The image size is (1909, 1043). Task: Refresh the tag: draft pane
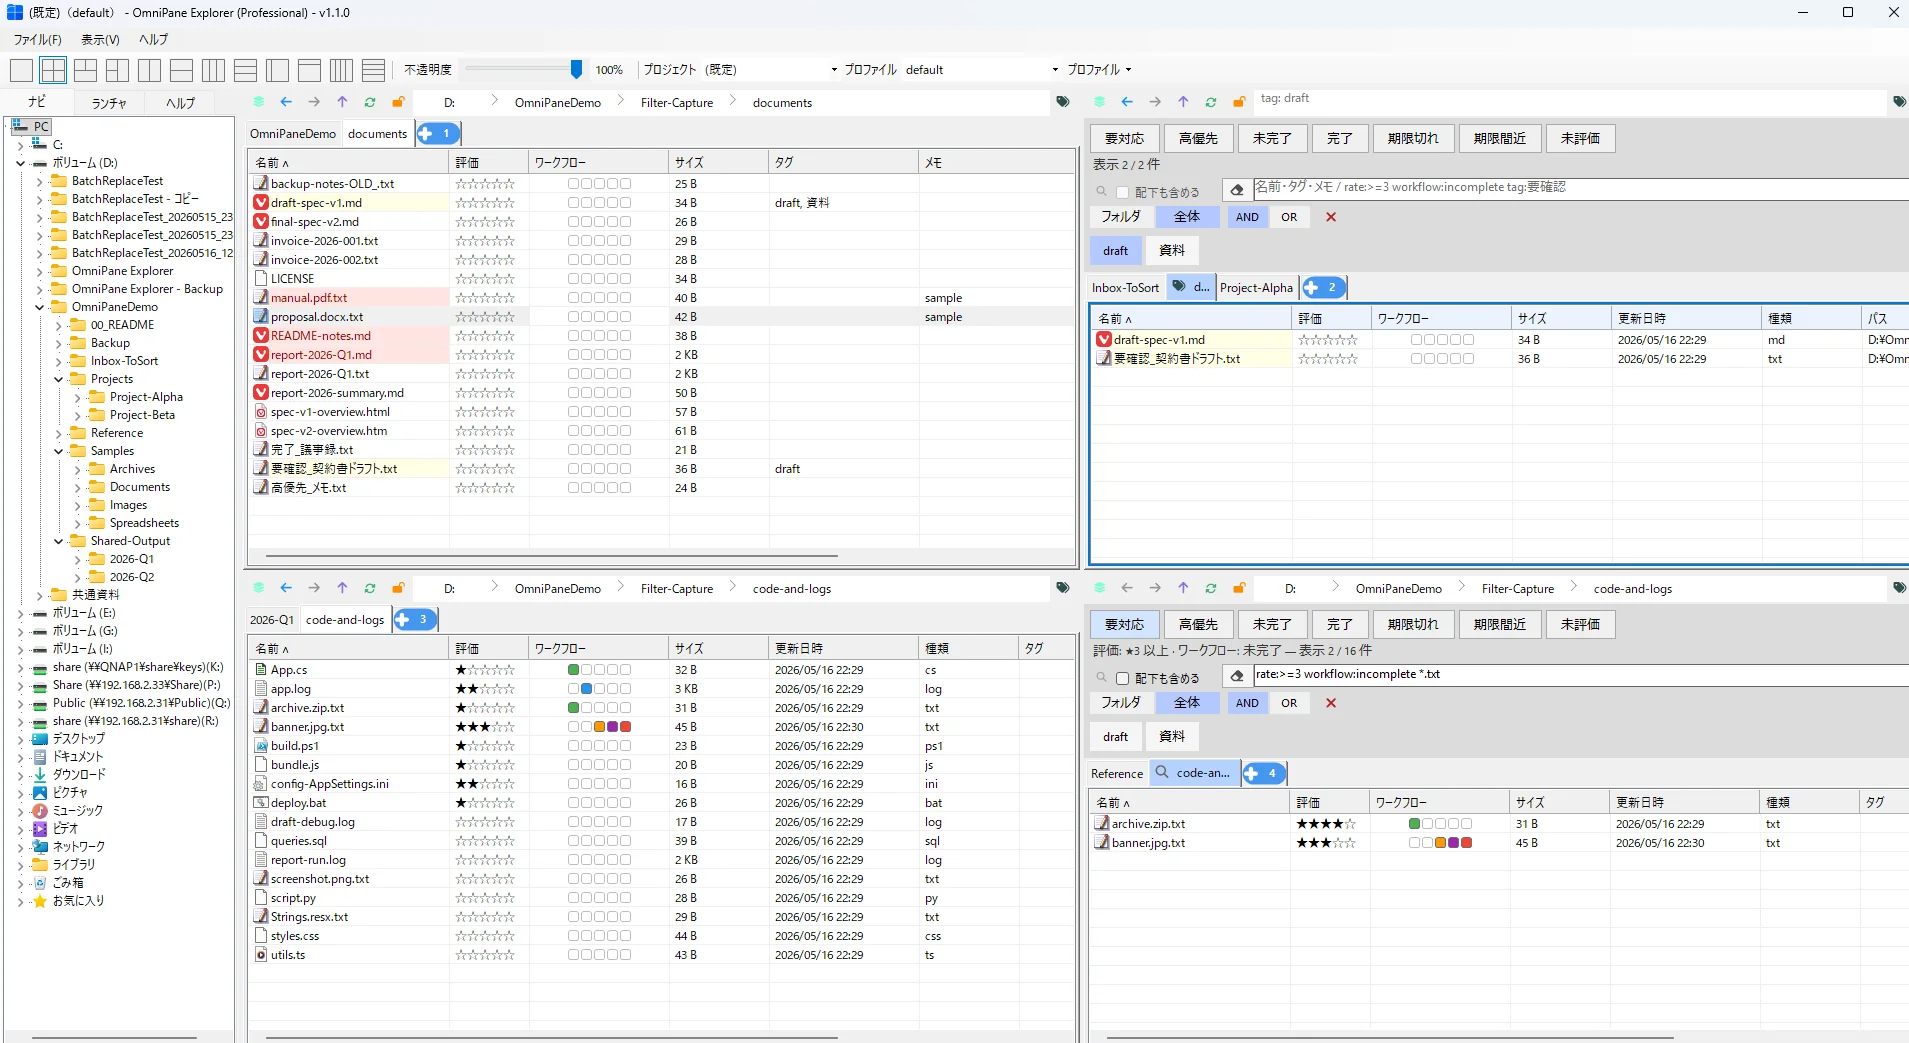click(x=1211, y=102)
